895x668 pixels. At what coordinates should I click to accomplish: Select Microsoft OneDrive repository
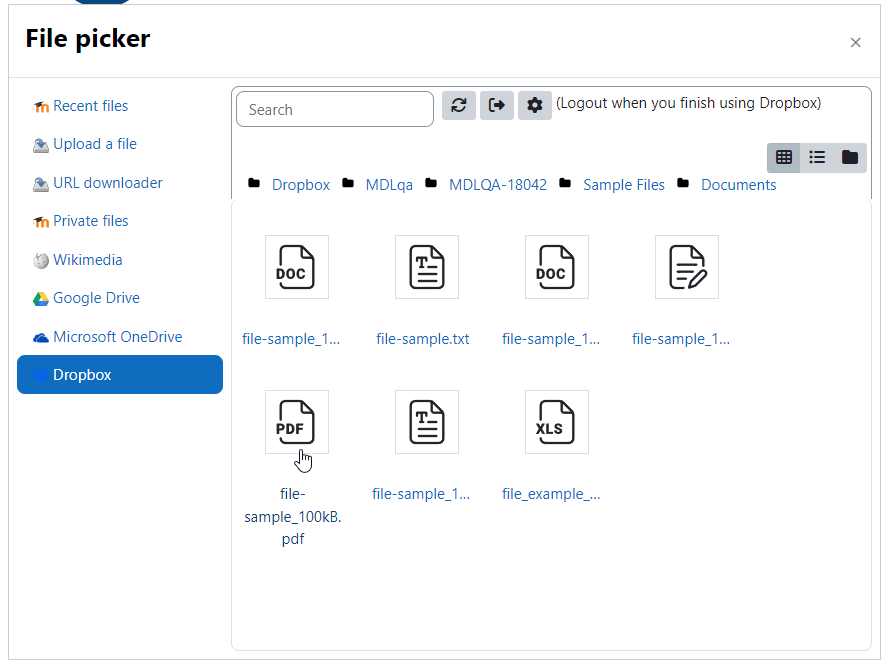click(x=118, y=337)
